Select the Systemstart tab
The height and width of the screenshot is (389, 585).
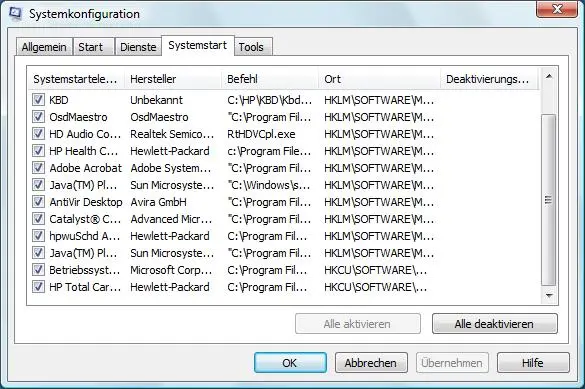(198, 46)
